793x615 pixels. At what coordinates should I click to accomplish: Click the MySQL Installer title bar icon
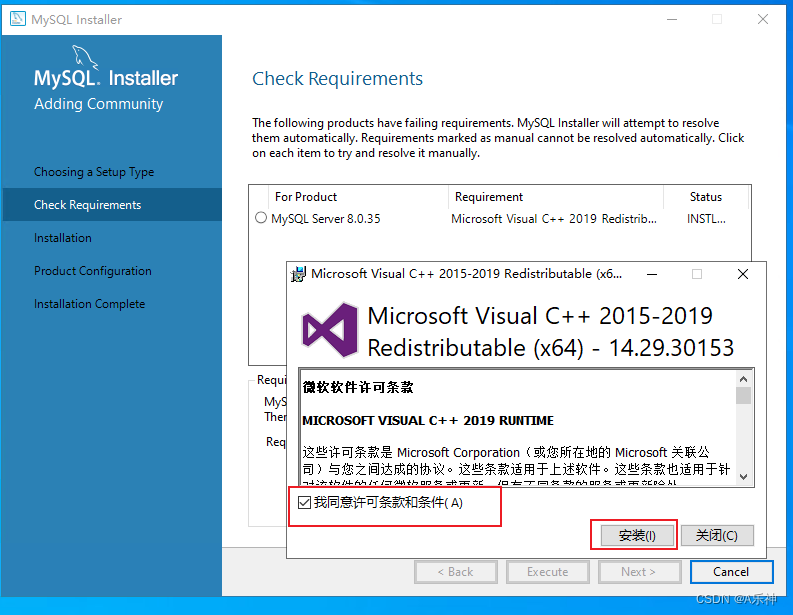pyautogui.click(x=17, y=19)
